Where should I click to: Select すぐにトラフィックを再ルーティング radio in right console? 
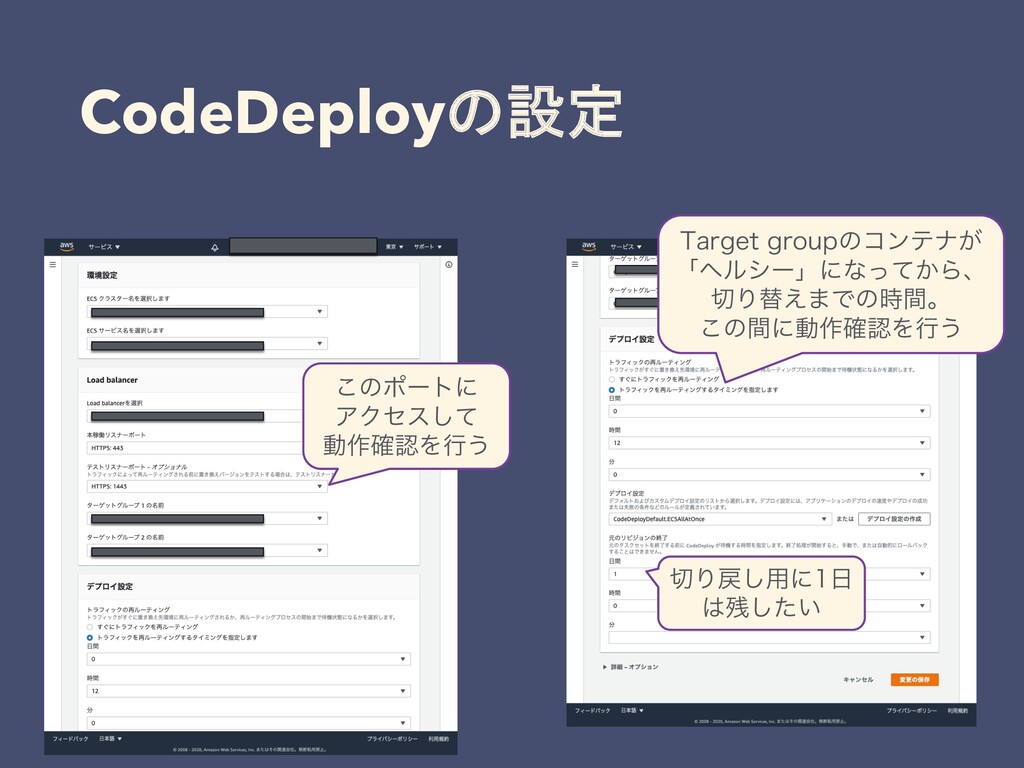coord(612,379)
